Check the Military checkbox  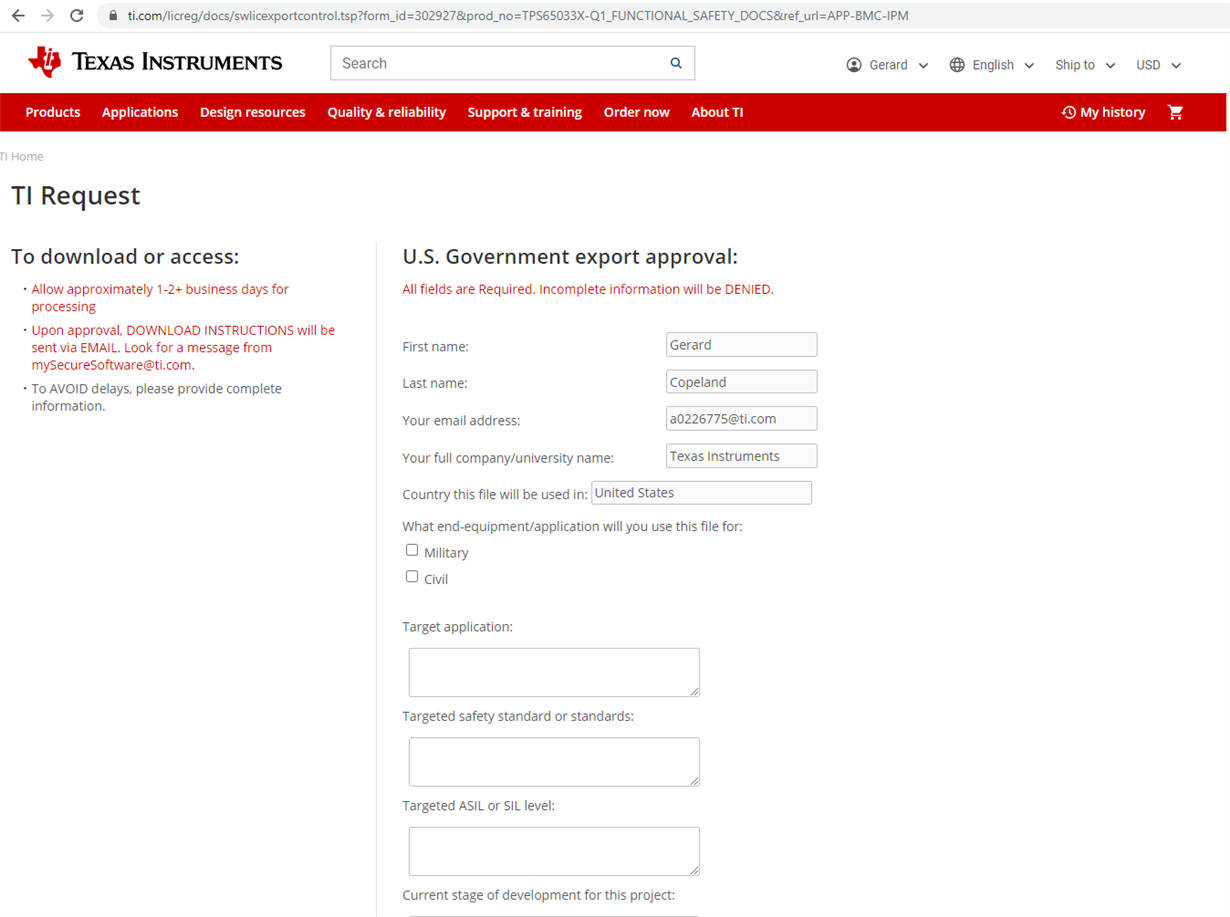pyautogui.click(x=412, y=550)
